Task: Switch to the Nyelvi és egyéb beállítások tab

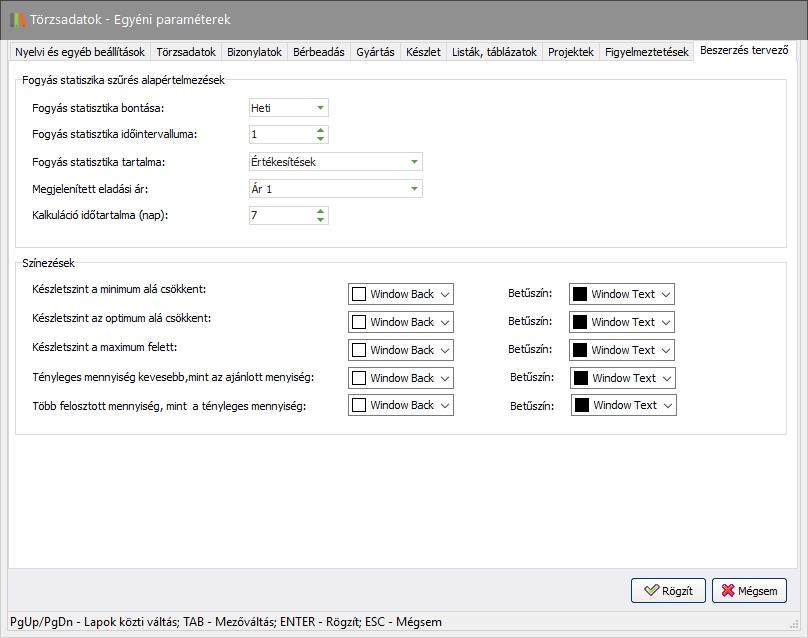Action: coord(80,52)
